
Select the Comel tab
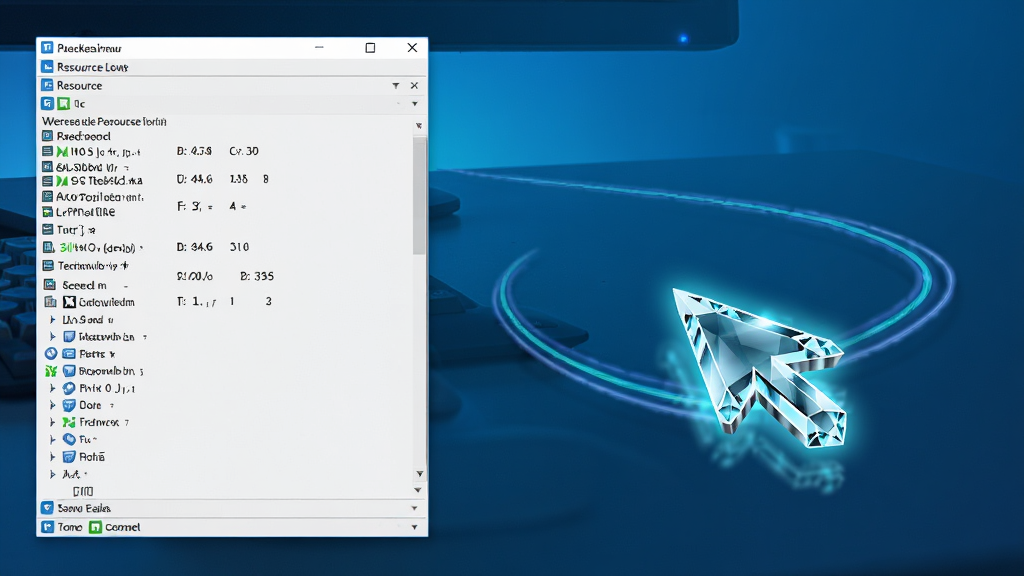click(115, 526)
